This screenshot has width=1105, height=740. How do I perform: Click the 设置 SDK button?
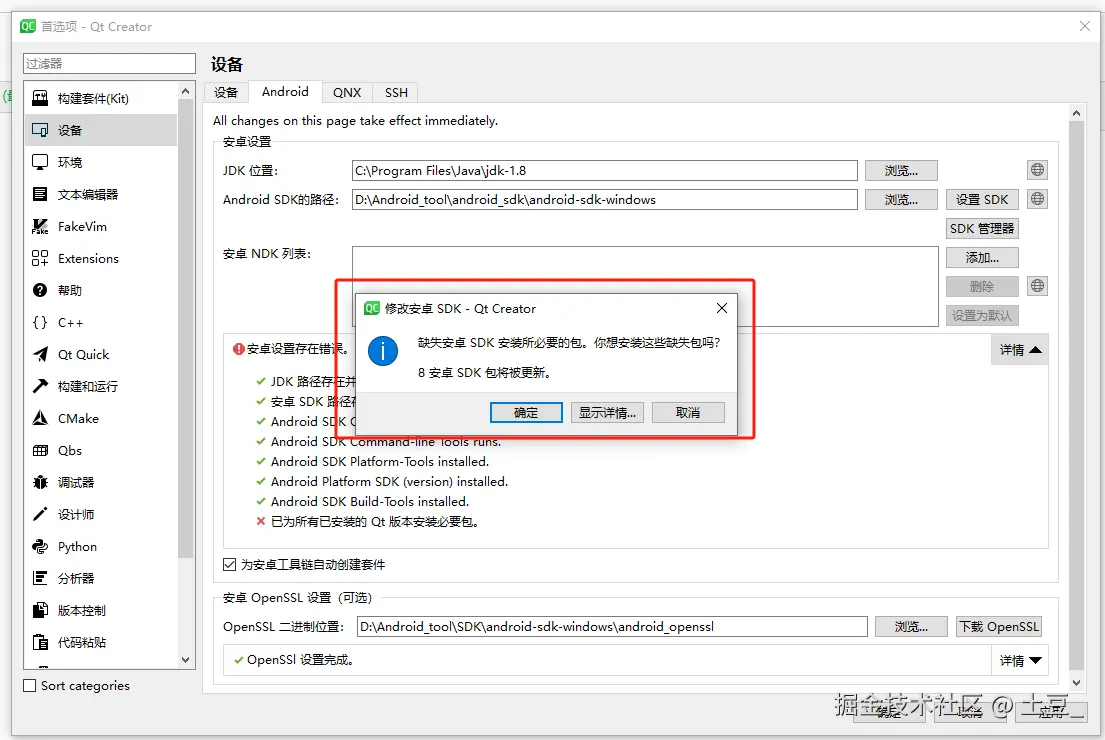[982, 199]
